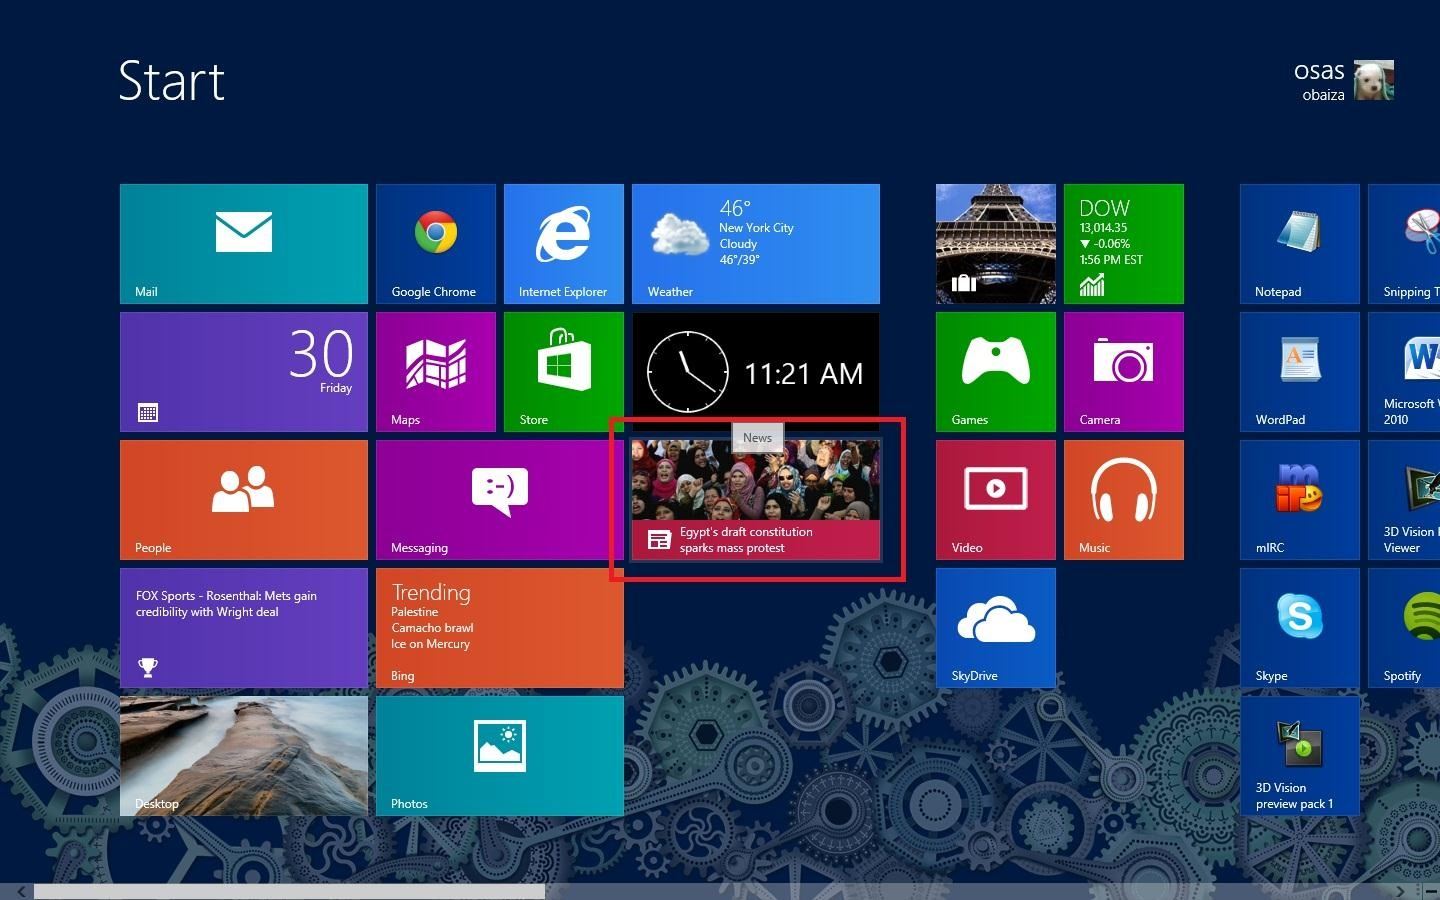Click the horizontal scrollbar thumb

point(290,891)
